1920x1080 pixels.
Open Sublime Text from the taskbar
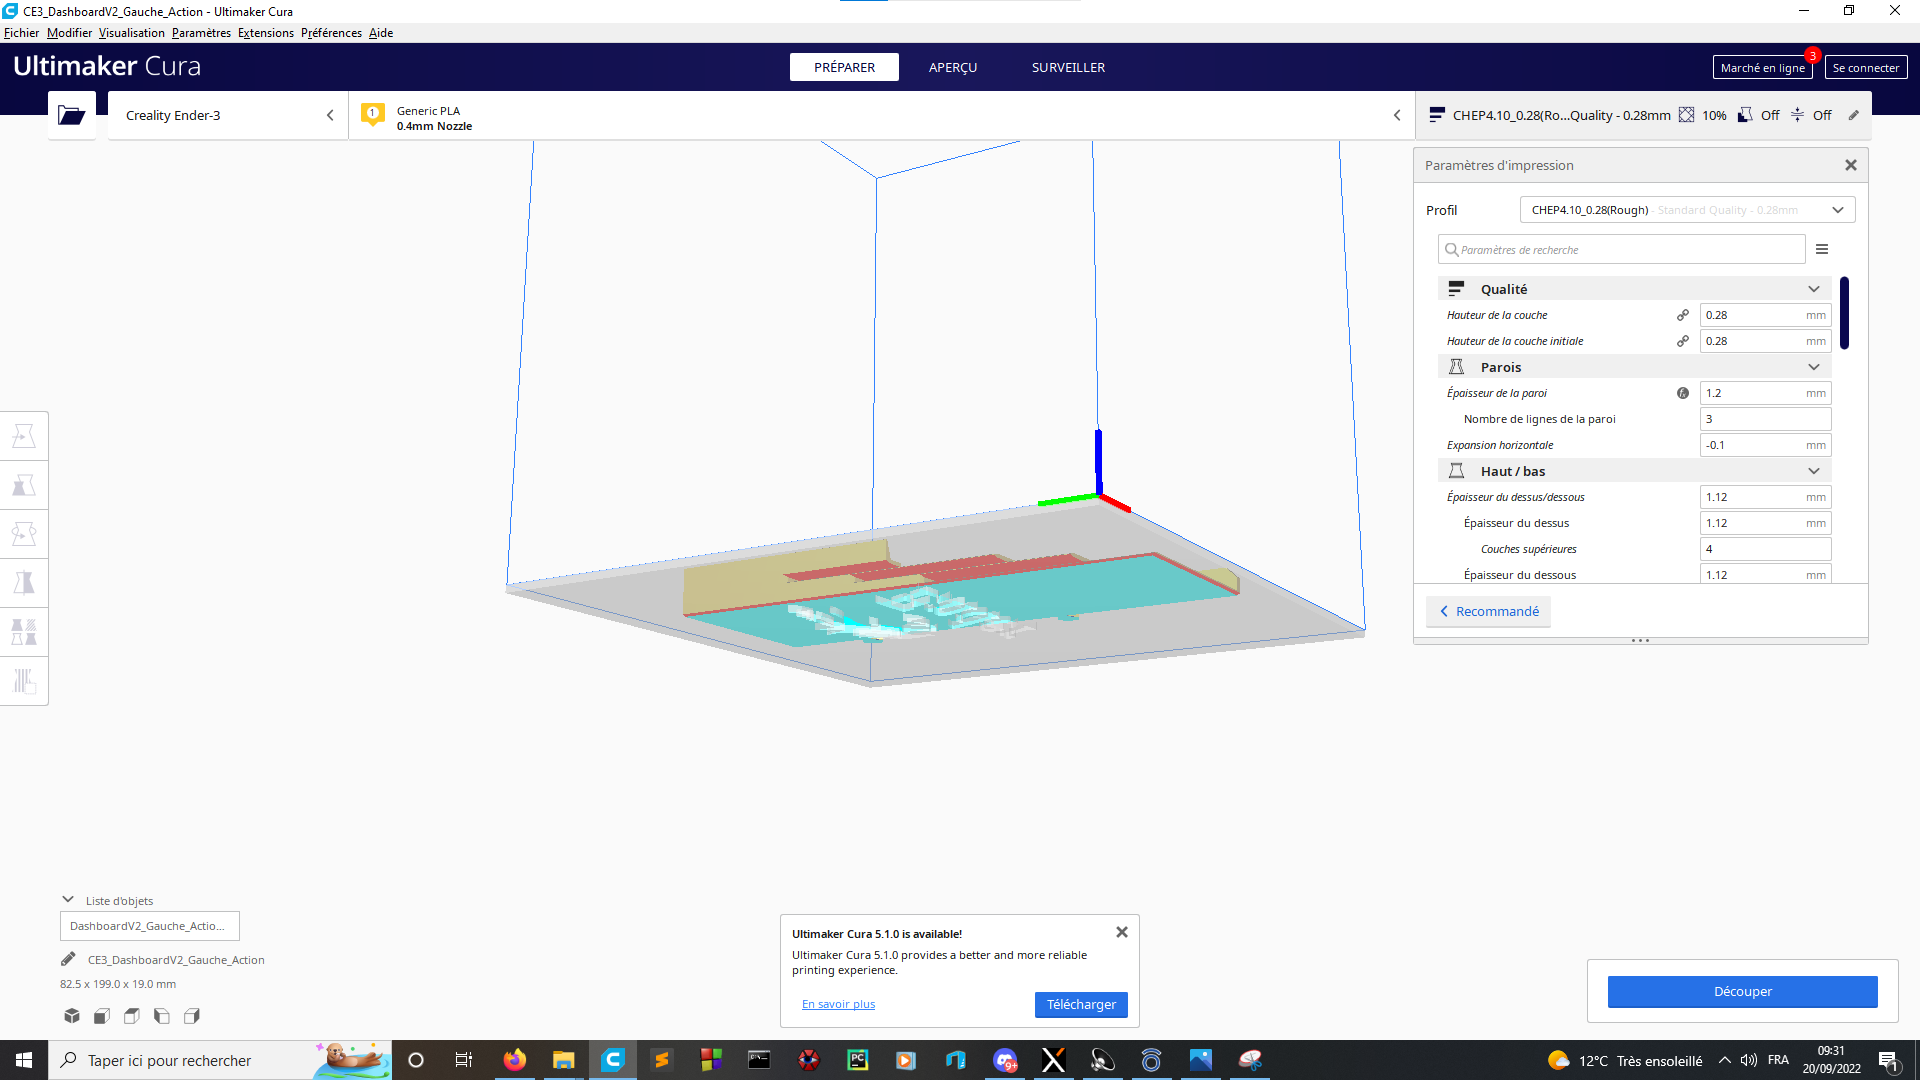pos(662,1060)
